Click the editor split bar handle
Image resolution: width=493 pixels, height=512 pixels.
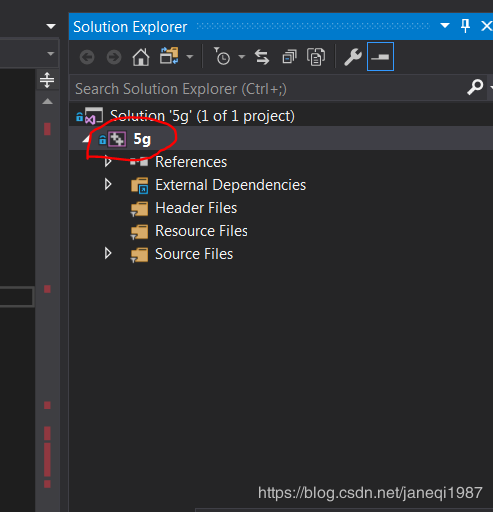[47, 80]
